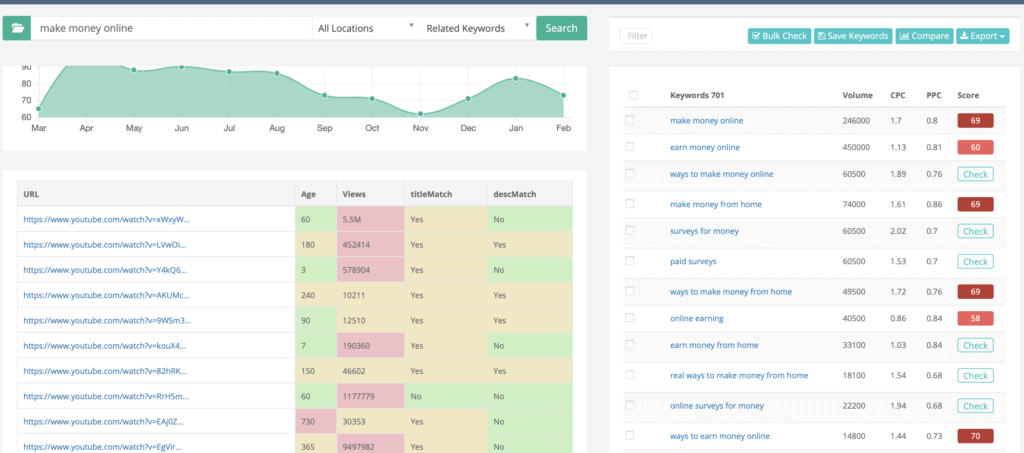Open YouTube link ending v=RrH5m...
The width and height of the screenshot is (1024, 453).
(x=106, y=396)
